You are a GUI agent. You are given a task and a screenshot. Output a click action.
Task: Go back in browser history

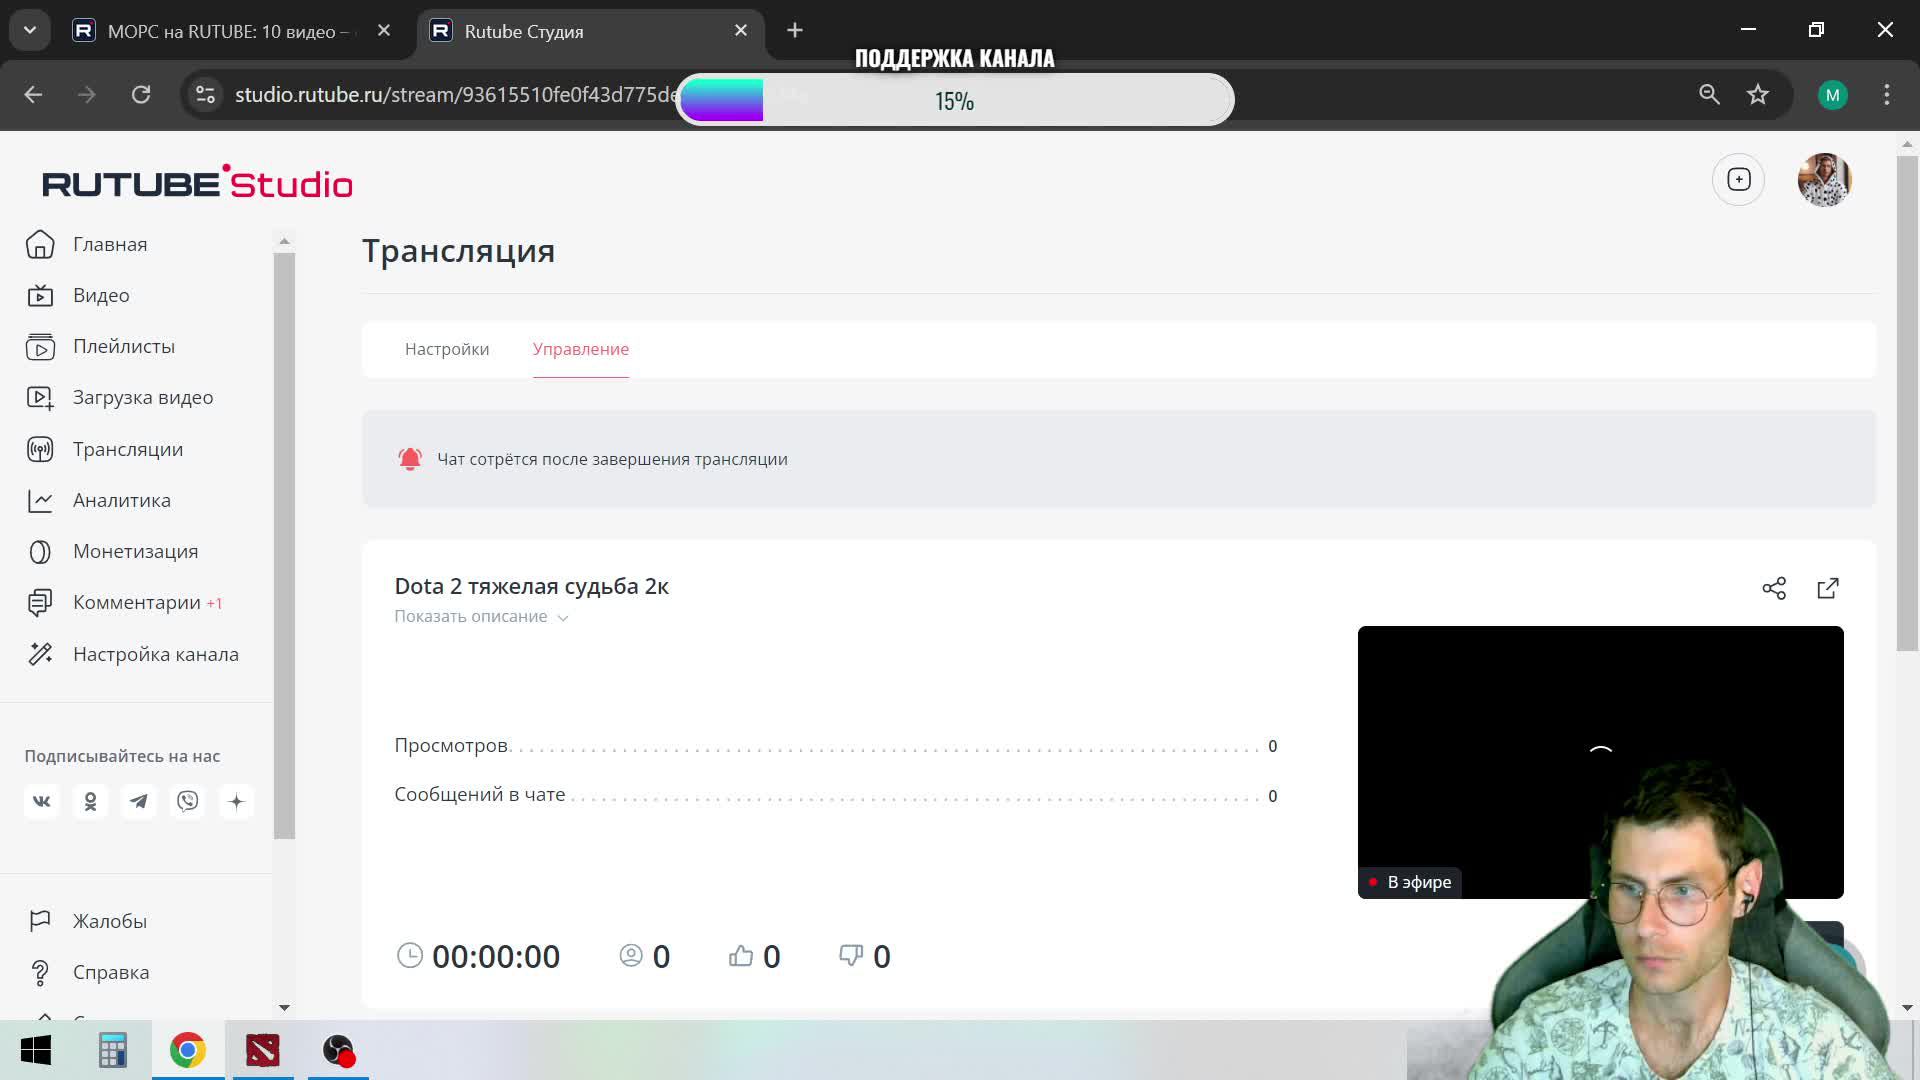point(33,94)
